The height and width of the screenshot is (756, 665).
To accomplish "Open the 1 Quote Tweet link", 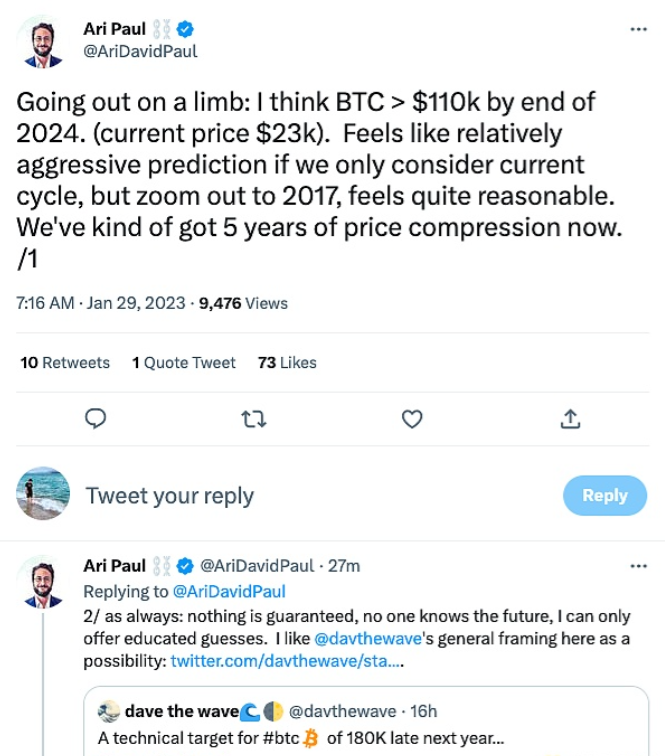I will 184,363.
